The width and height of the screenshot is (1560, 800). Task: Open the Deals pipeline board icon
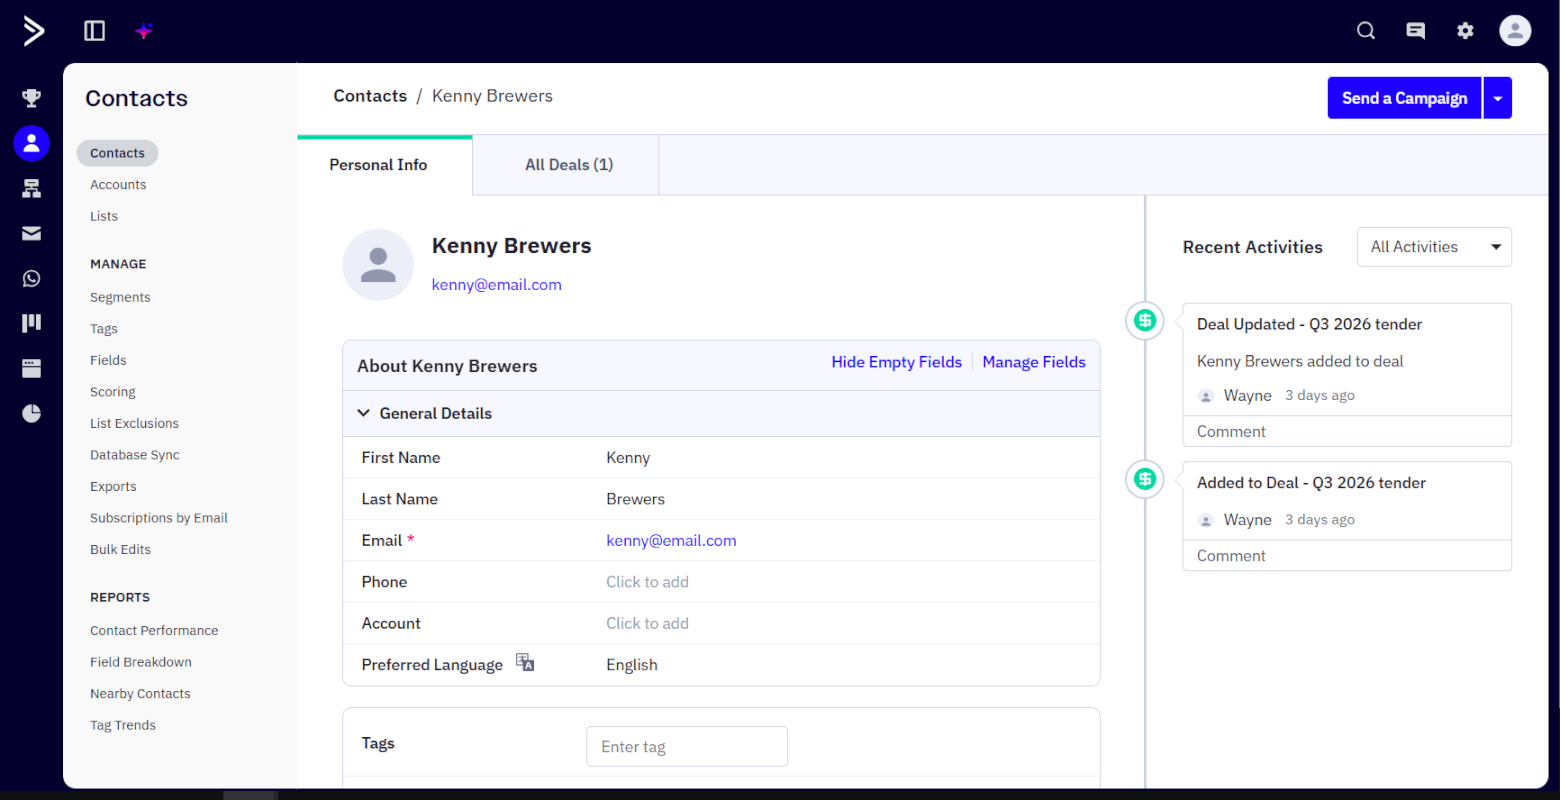tap(32, 323)
